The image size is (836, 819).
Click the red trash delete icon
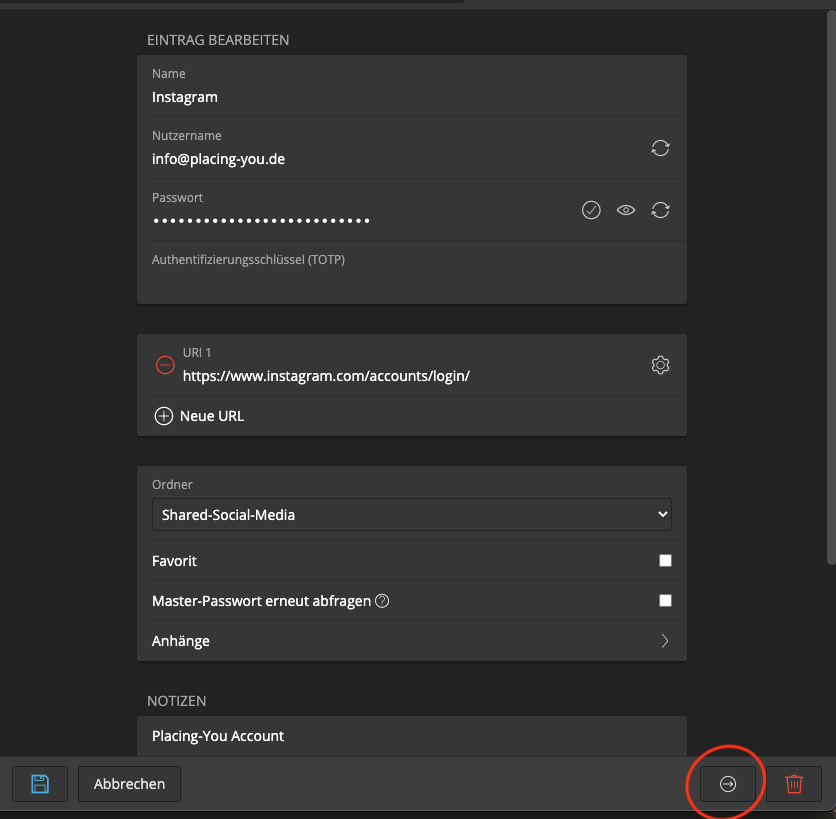click(x=794, y=784)
